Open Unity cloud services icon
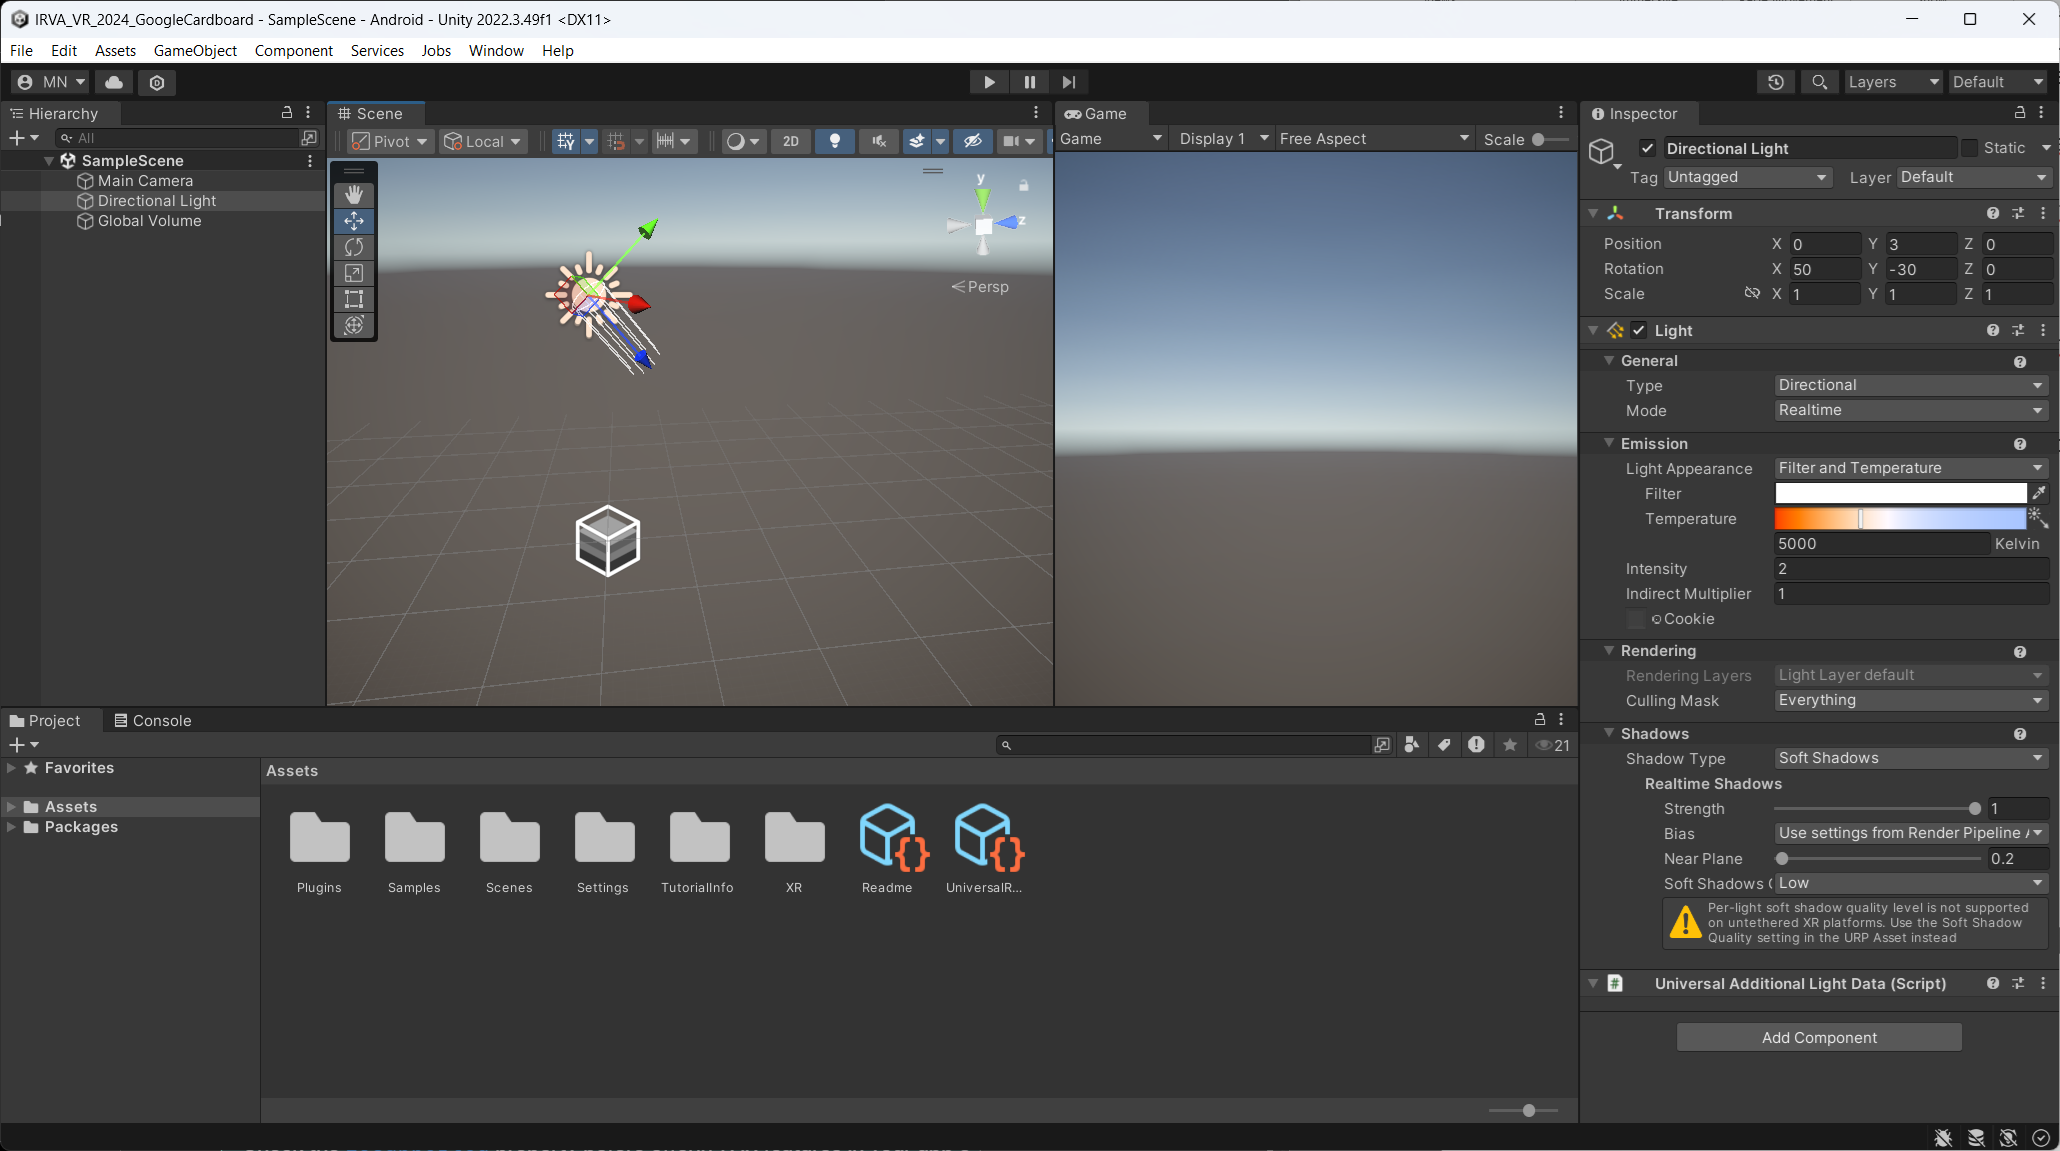 point(115,82)
